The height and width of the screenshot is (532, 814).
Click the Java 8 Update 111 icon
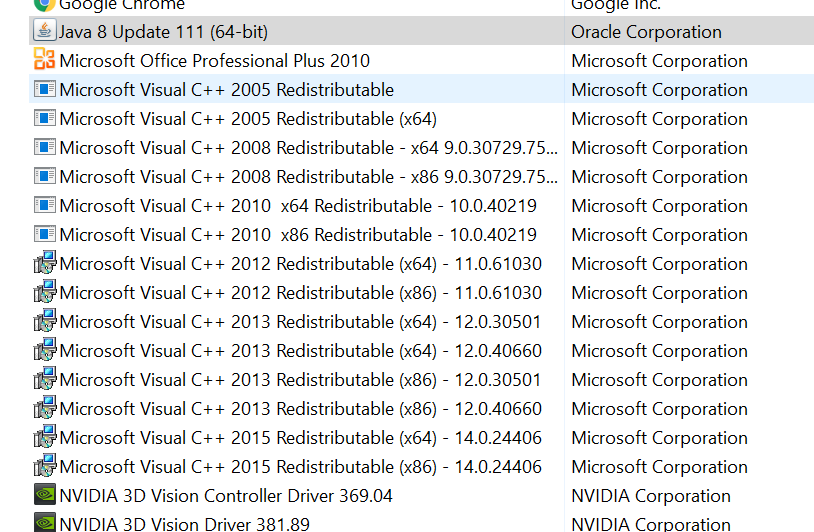[x=45, y=31]
